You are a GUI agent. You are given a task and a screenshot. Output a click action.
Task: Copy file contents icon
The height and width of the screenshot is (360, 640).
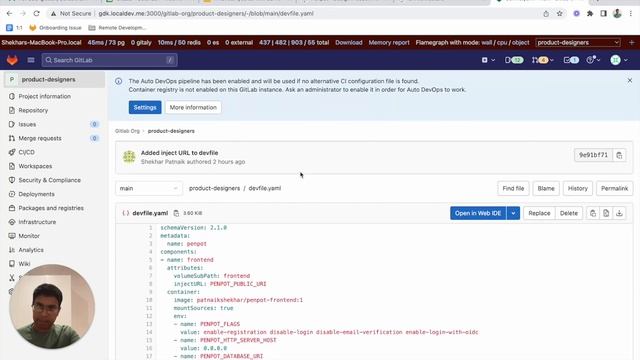(x=593, y=213)
